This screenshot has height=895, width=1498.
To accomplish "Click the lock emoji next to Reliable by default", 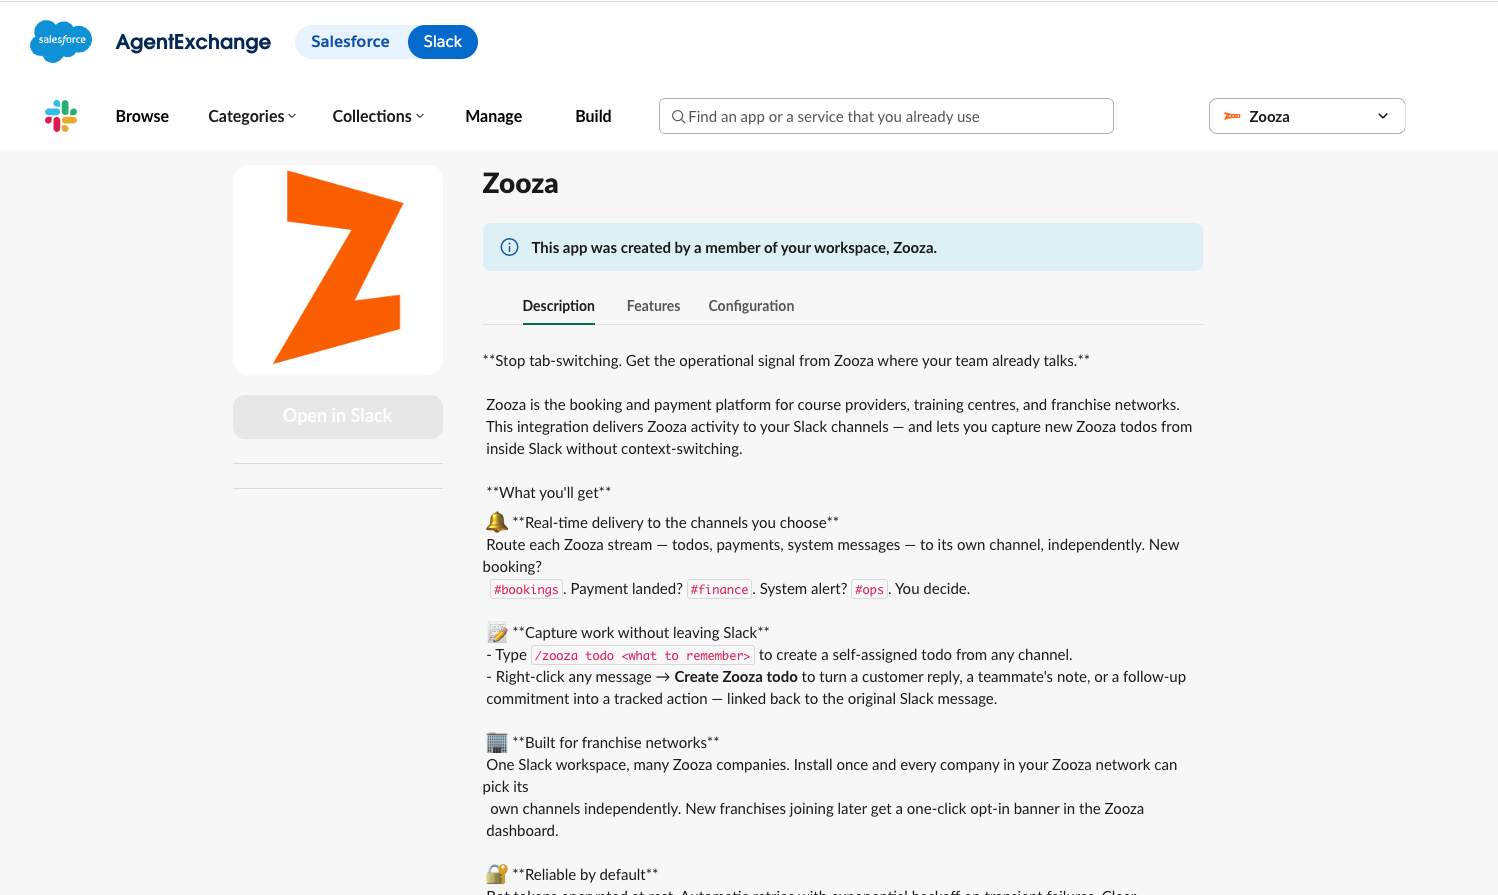I will pyautogui.click(x=497, y=874).
